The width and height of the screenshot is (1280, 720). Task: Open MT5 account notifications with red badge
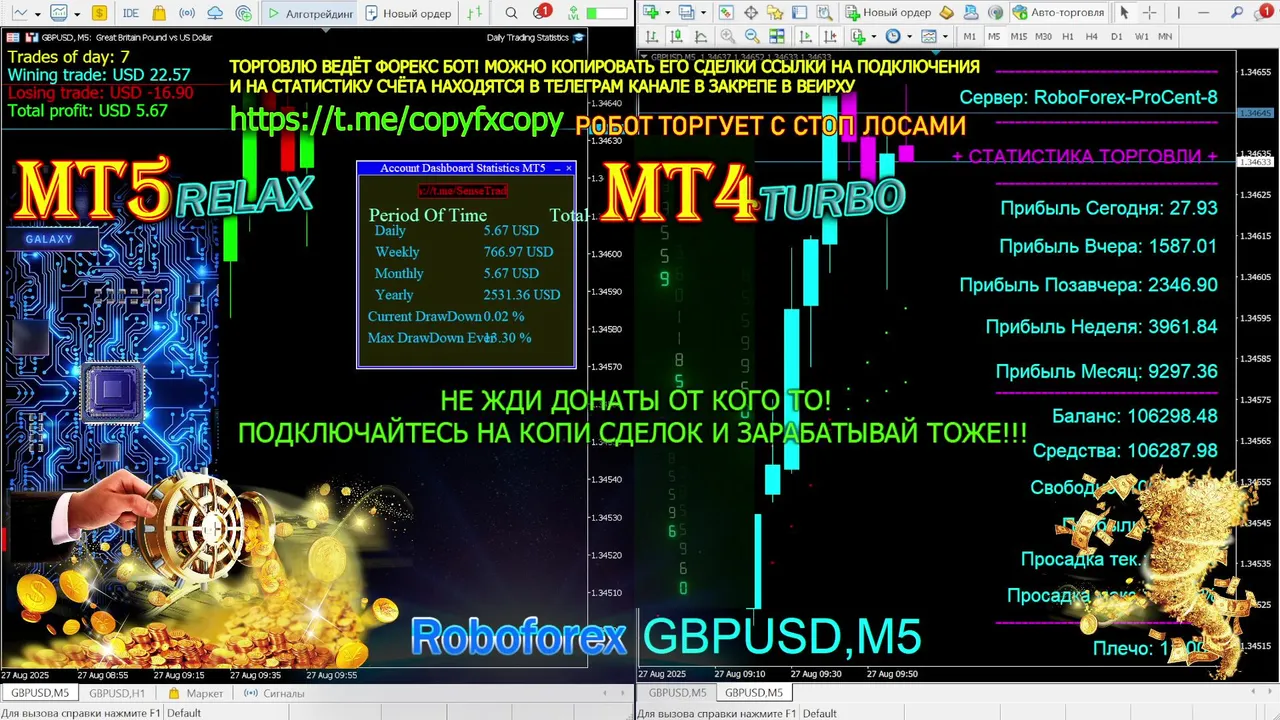click(x=541, y=12)
